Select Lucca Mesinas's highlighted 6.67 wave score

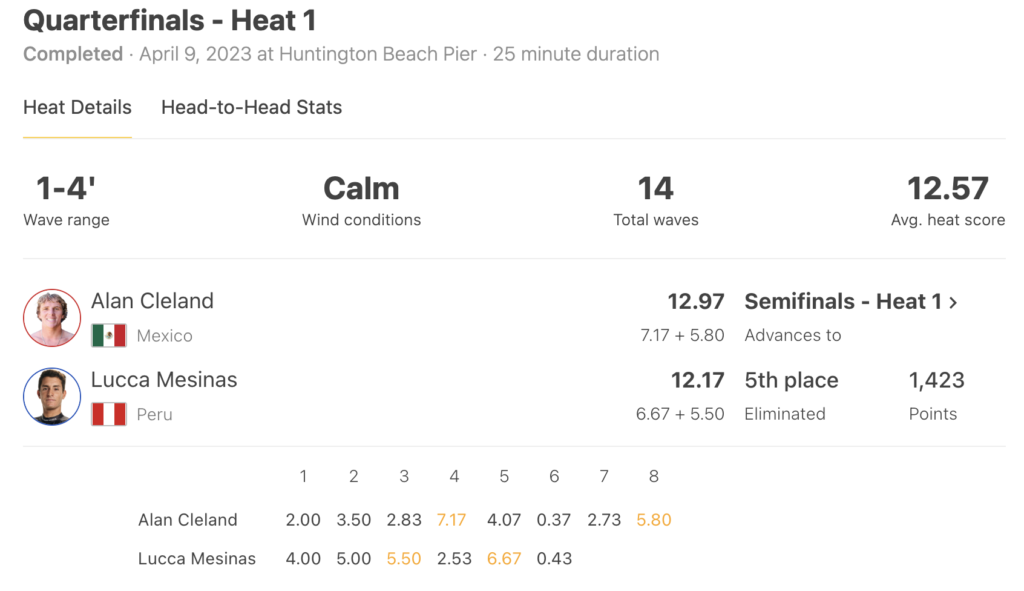coord(504,559)
